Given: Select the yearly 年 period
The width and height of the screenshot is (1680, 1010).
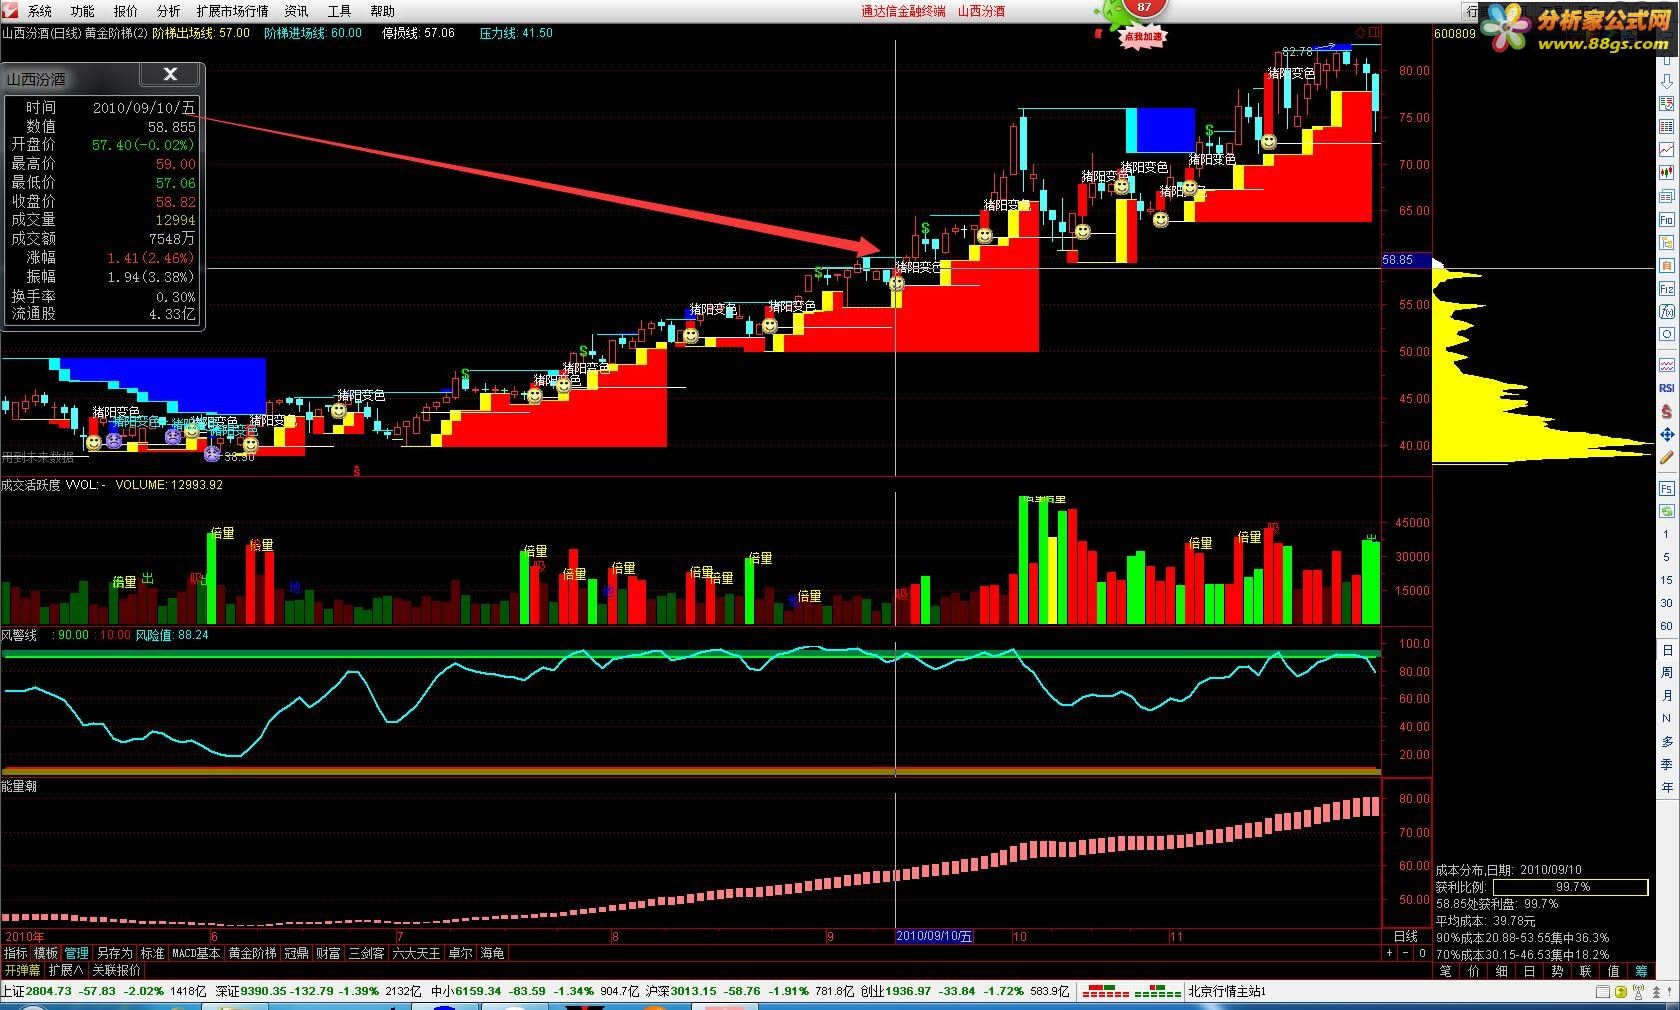Looking at the screenshot, I should click(x=1666, y=788).
